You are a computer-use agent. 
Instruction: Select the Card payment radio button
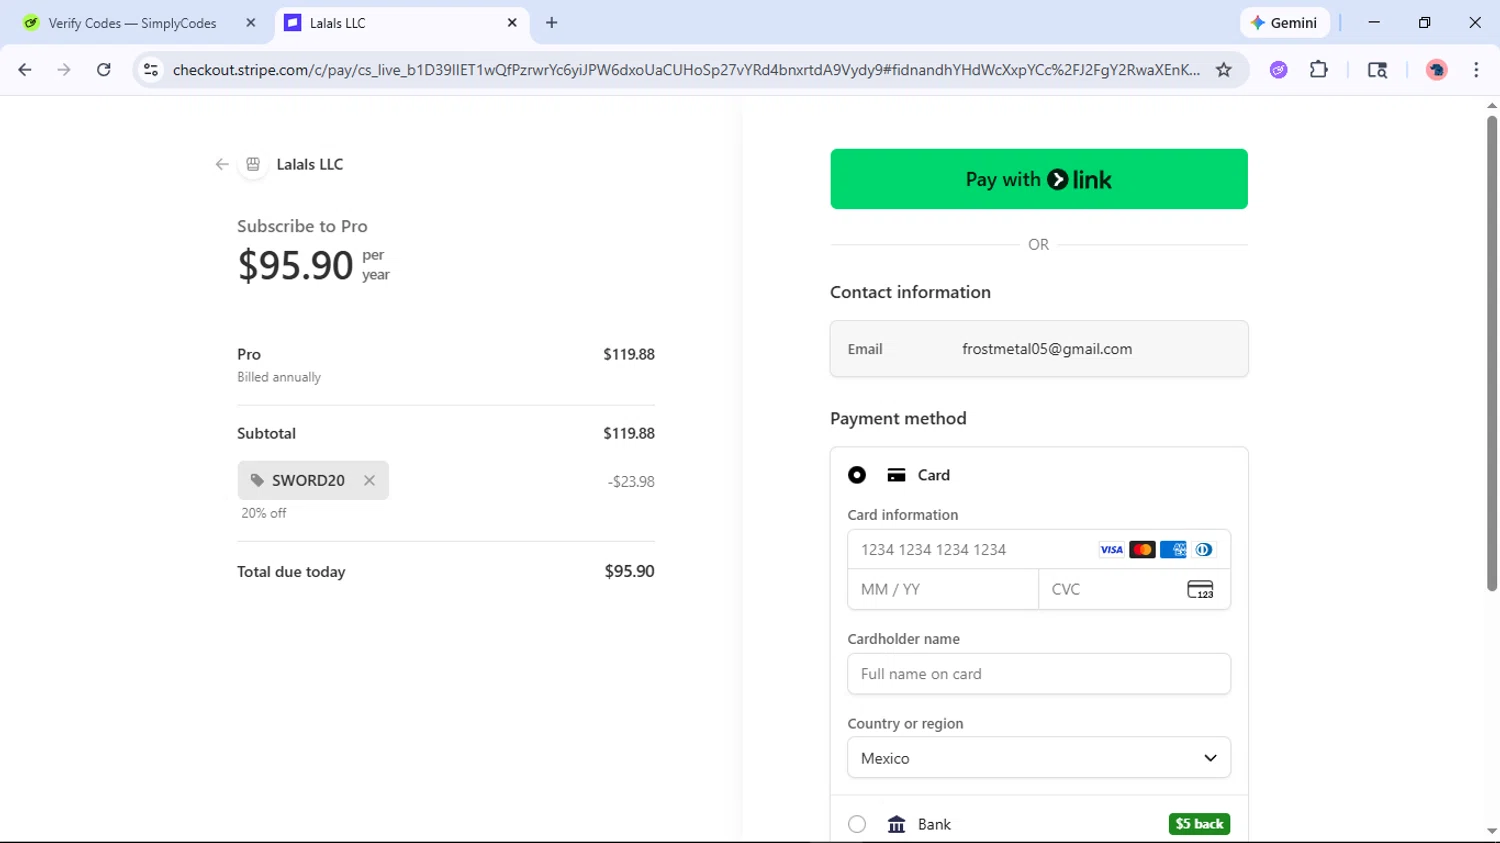[x=857, y=475]
